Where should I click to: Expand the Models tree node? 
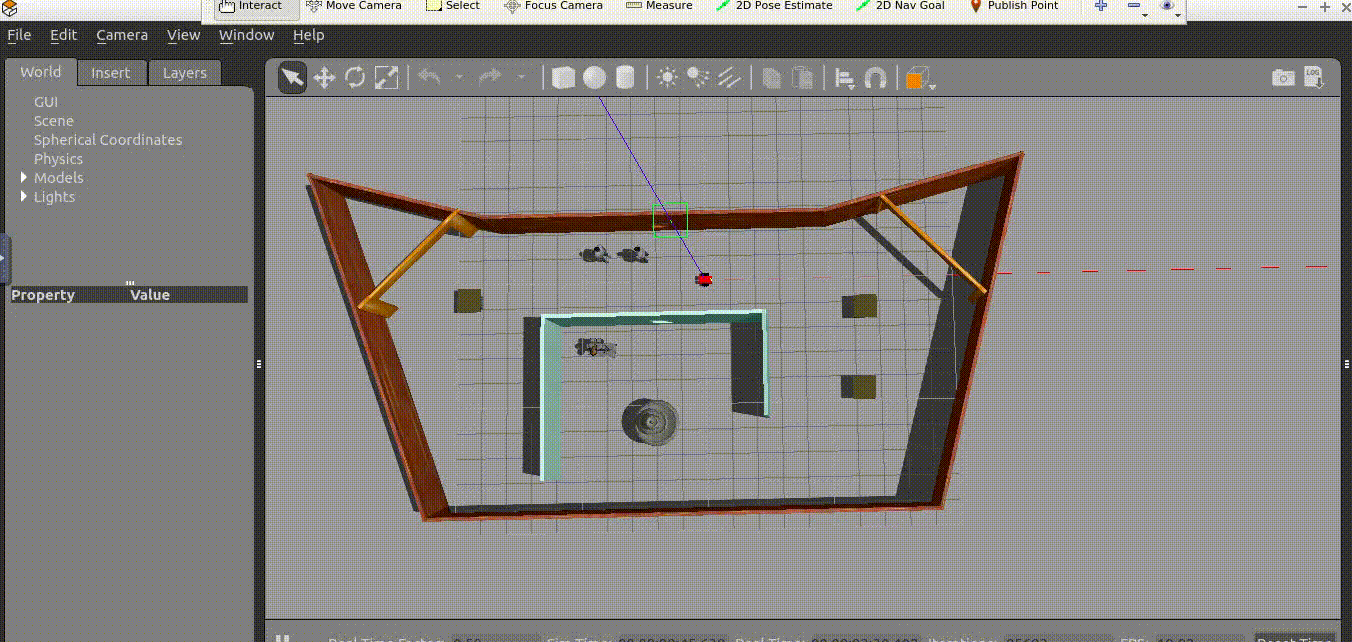click(x=25, y=177)
